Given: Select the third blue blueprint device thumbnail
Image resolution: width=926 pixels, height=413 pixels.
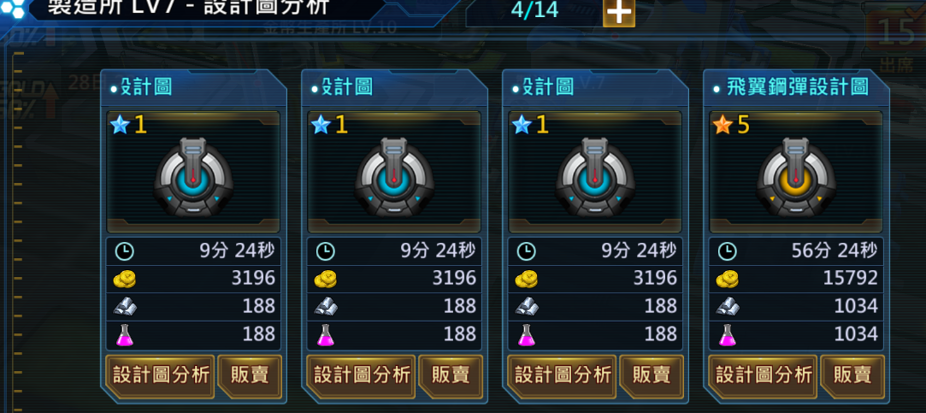Looking at the screenshot, I should coord(595,177).
